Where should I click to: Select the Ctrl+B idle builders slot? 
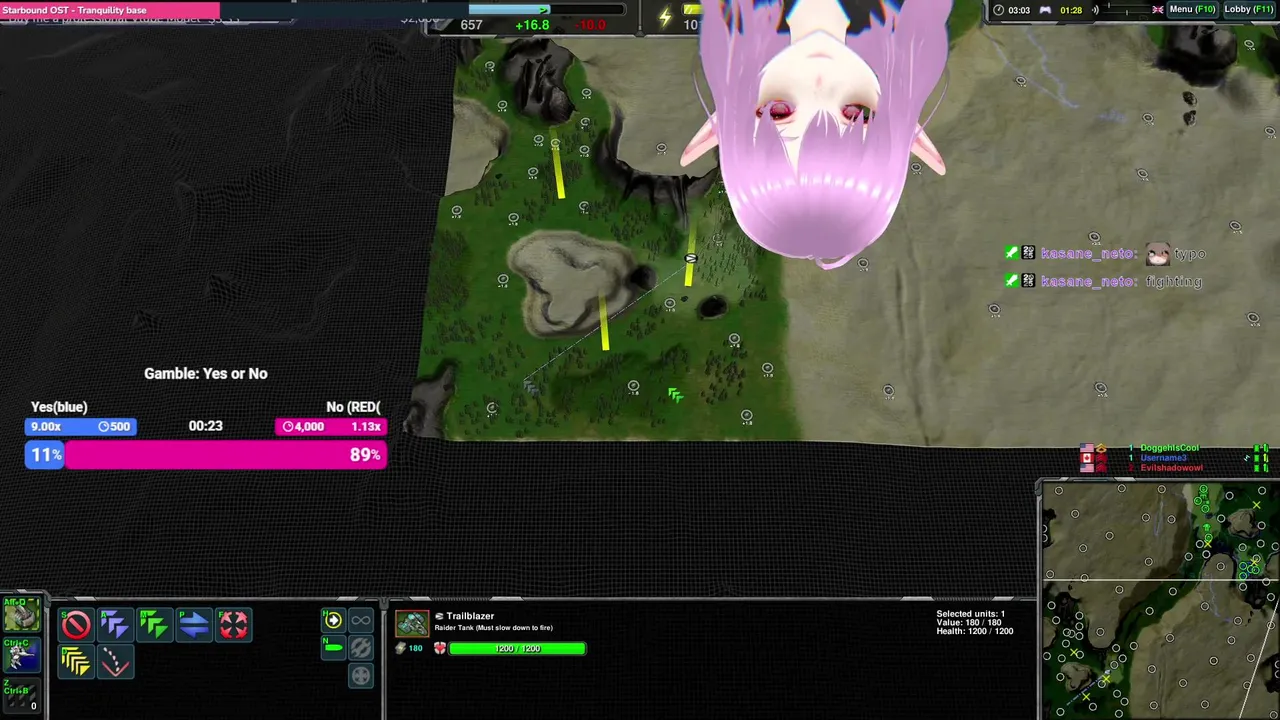(x=21, y=695)
